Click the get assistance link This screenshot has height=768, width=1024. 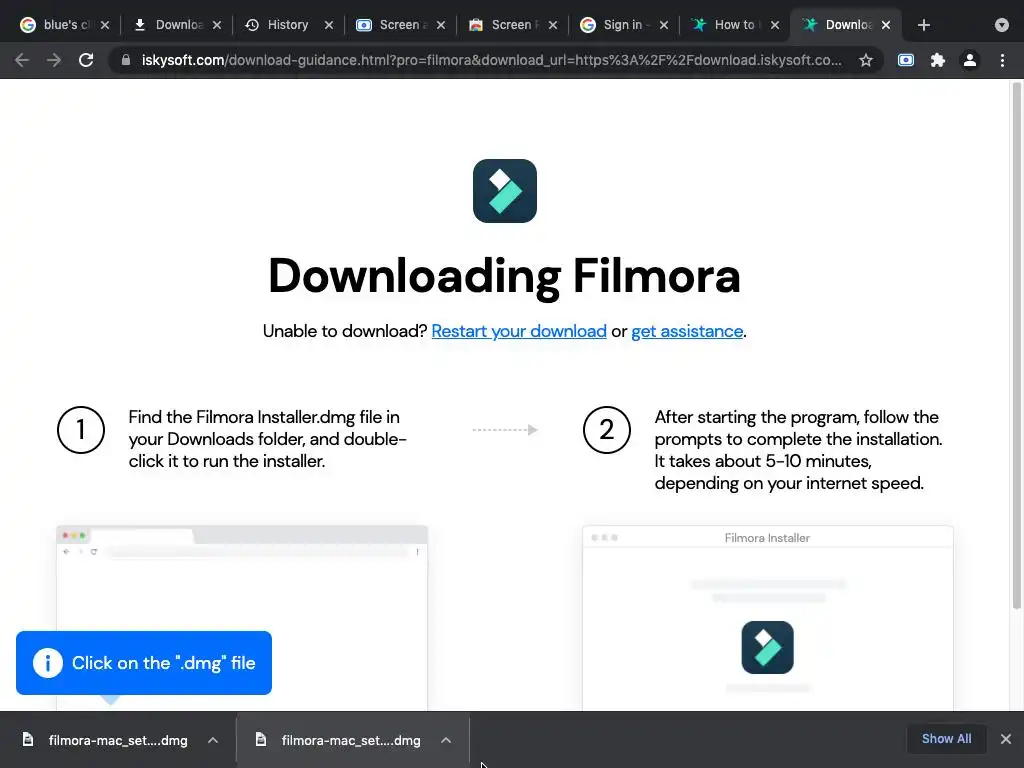coord(687,331)
